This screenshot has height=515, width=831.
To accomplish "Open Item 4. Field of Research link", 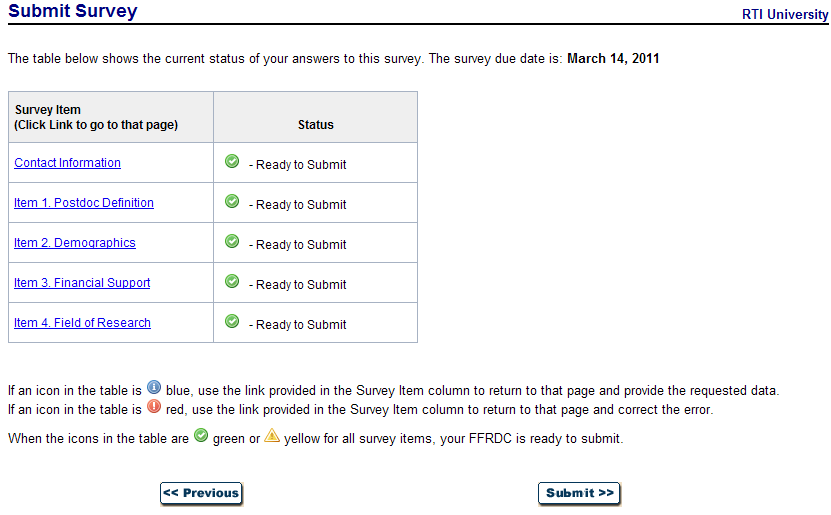I will 82,323.
